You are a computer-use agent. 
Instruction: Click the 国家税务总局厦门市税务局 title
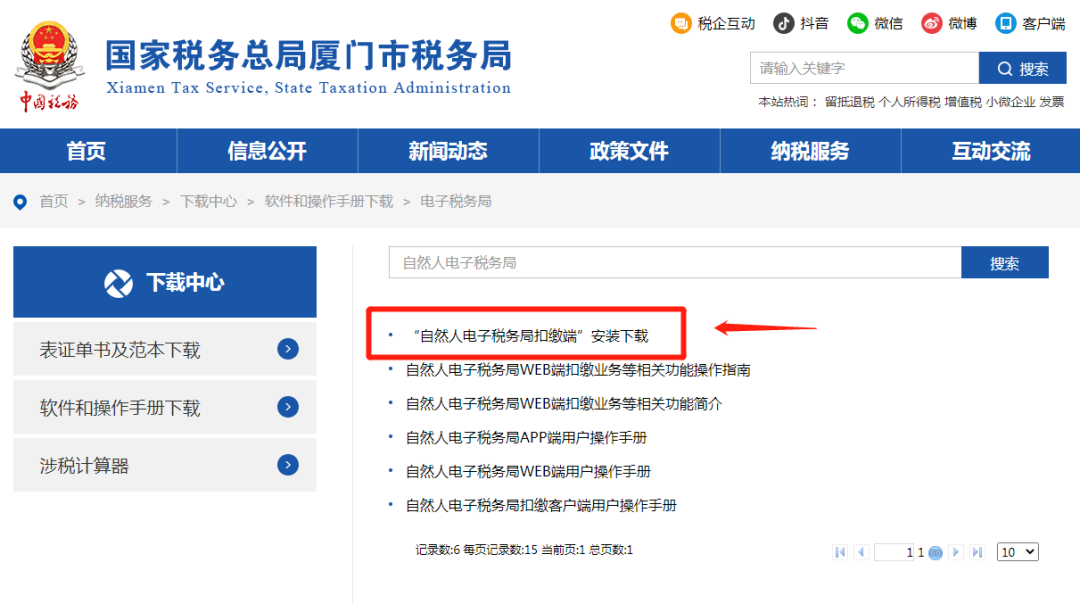[309, 55]
